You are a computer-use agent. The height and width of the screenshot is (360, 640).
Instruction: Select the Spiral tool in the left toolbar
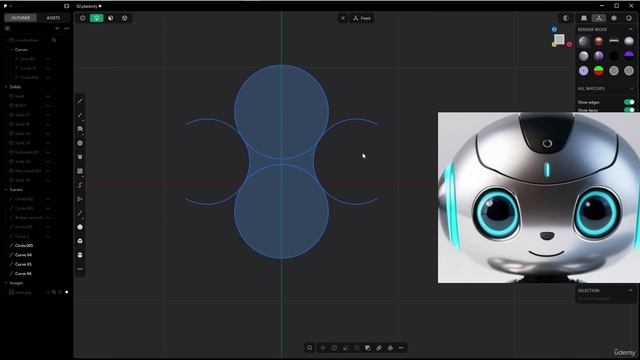80,185
